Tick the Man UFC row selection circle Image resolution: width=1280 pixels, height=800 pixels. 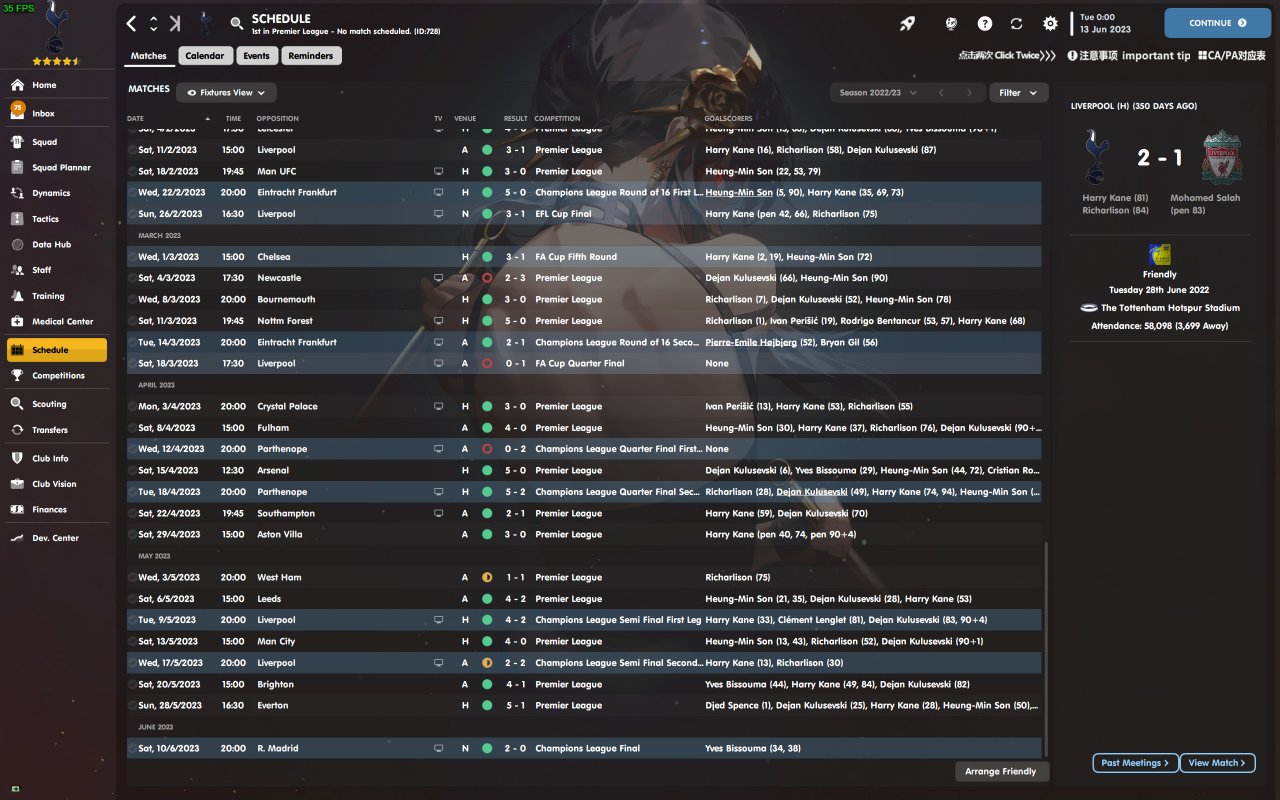coord(133,171)
